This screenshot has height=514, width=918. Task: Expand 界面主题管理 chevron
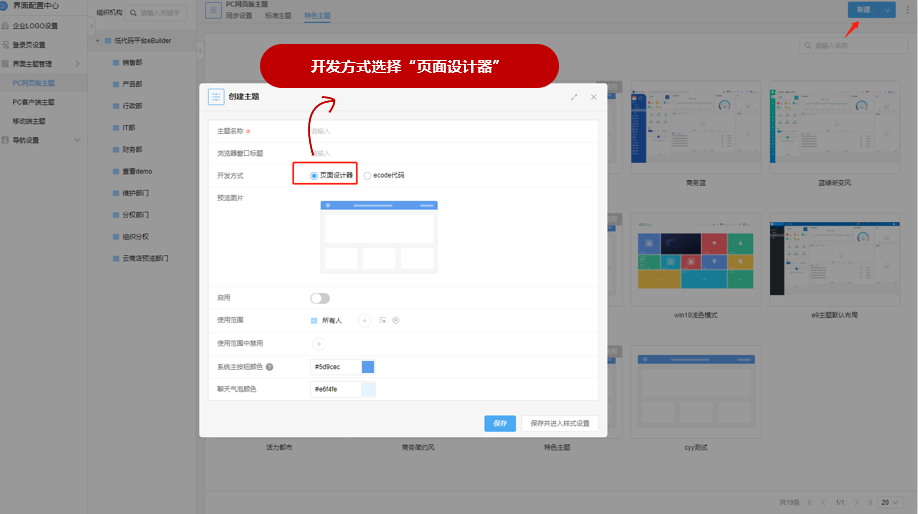coord(77,64)
